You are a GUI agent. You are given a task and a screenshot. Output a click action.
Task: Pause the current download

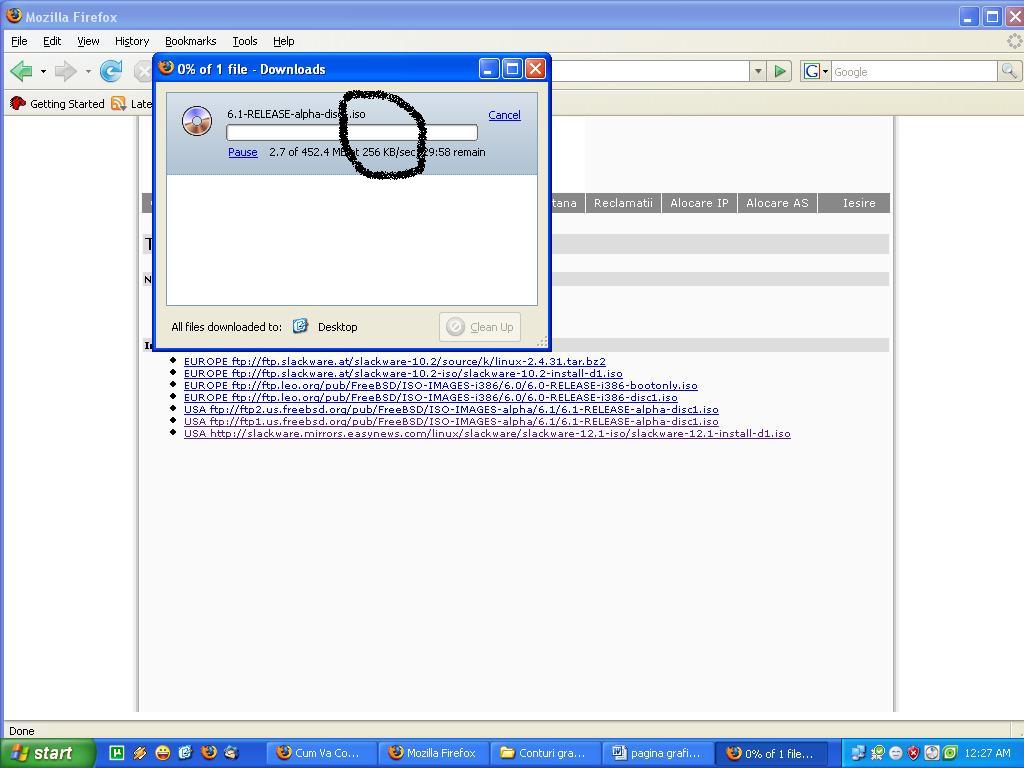(x=242, y=152)
